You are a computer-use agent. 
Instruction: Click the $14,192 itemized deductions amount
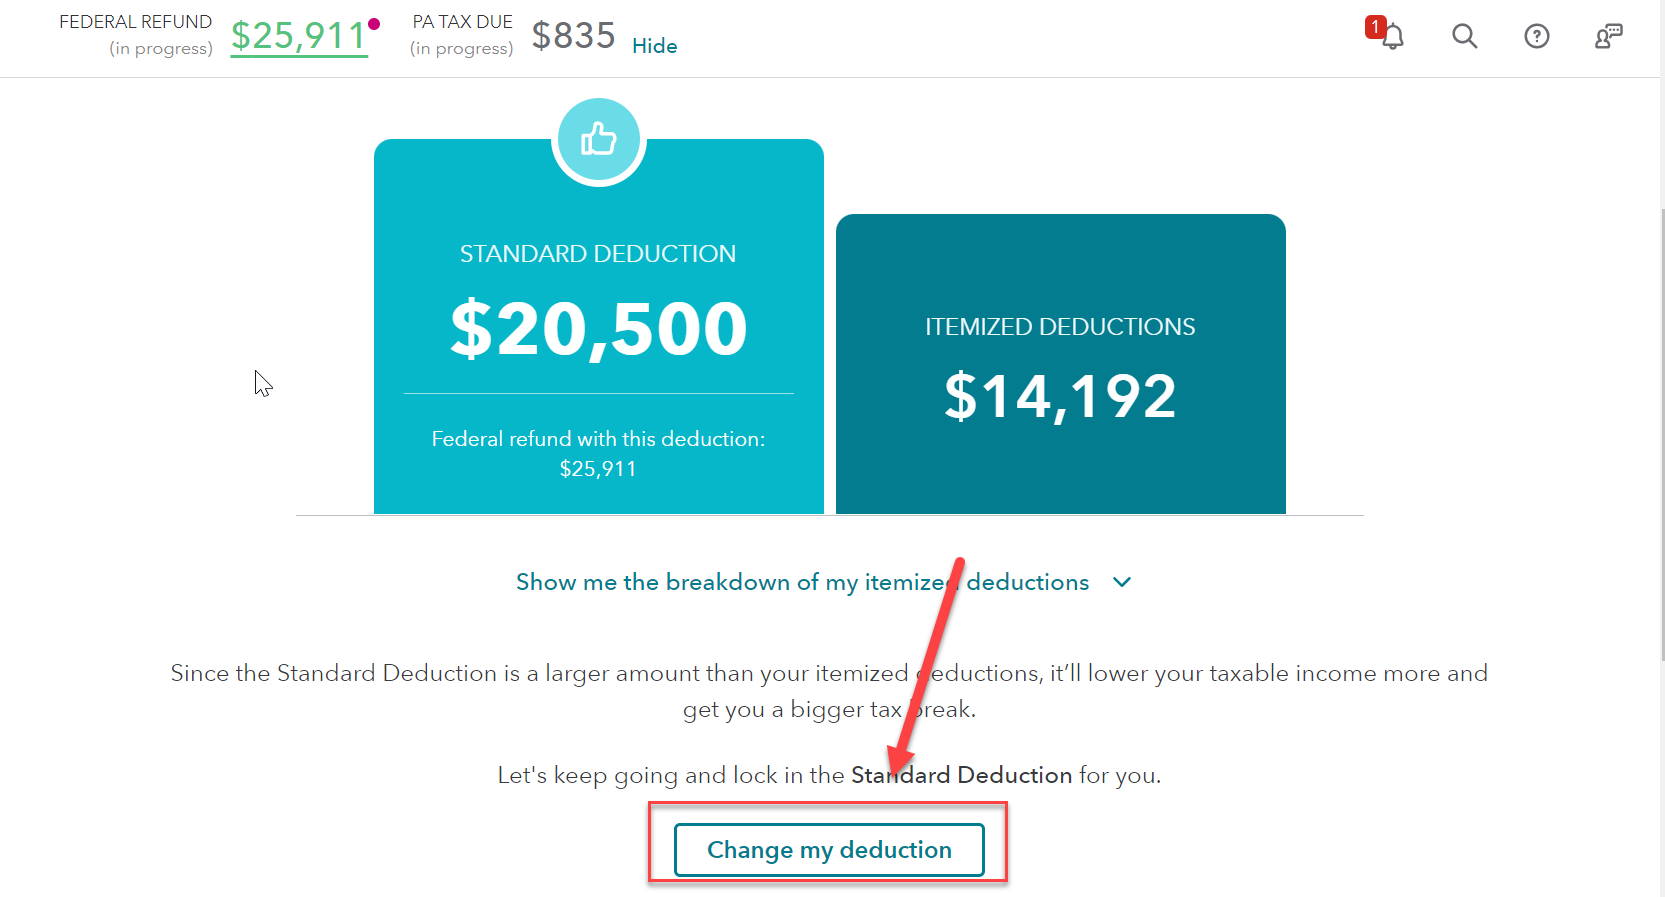point(1060,396)
